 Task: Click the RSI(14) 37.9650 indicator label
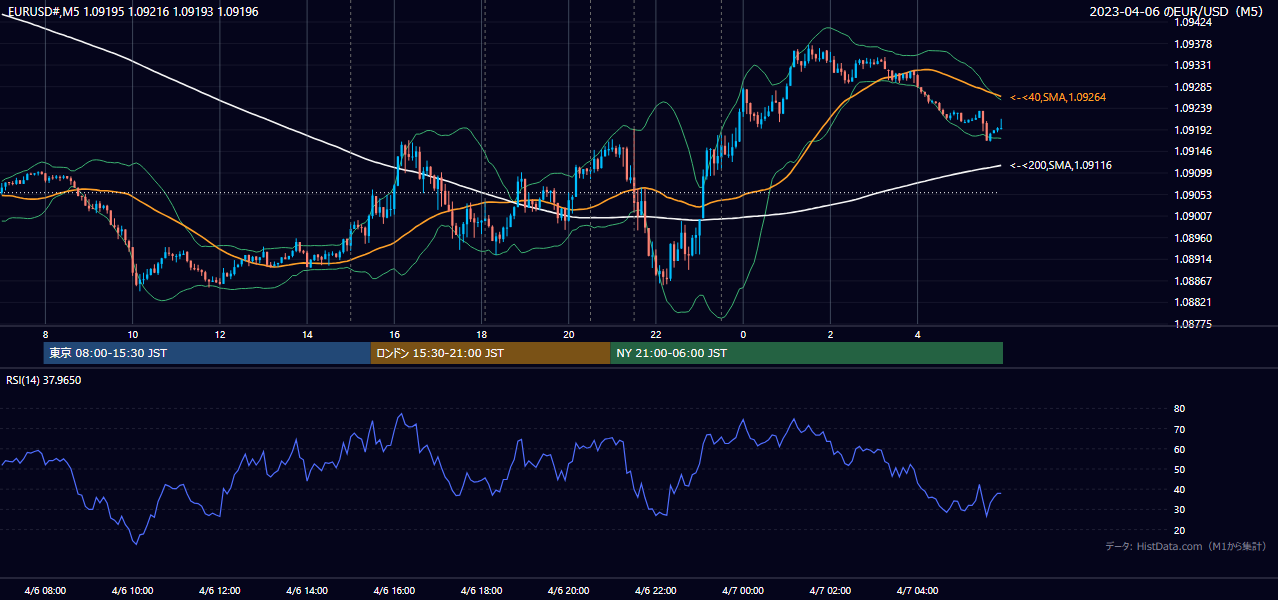[44, 380]
